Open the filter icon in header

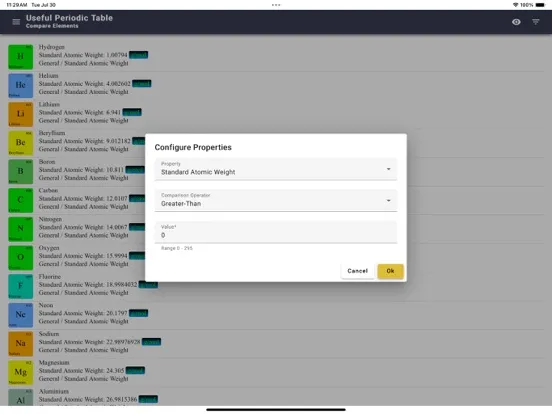[x=536, y=22]
